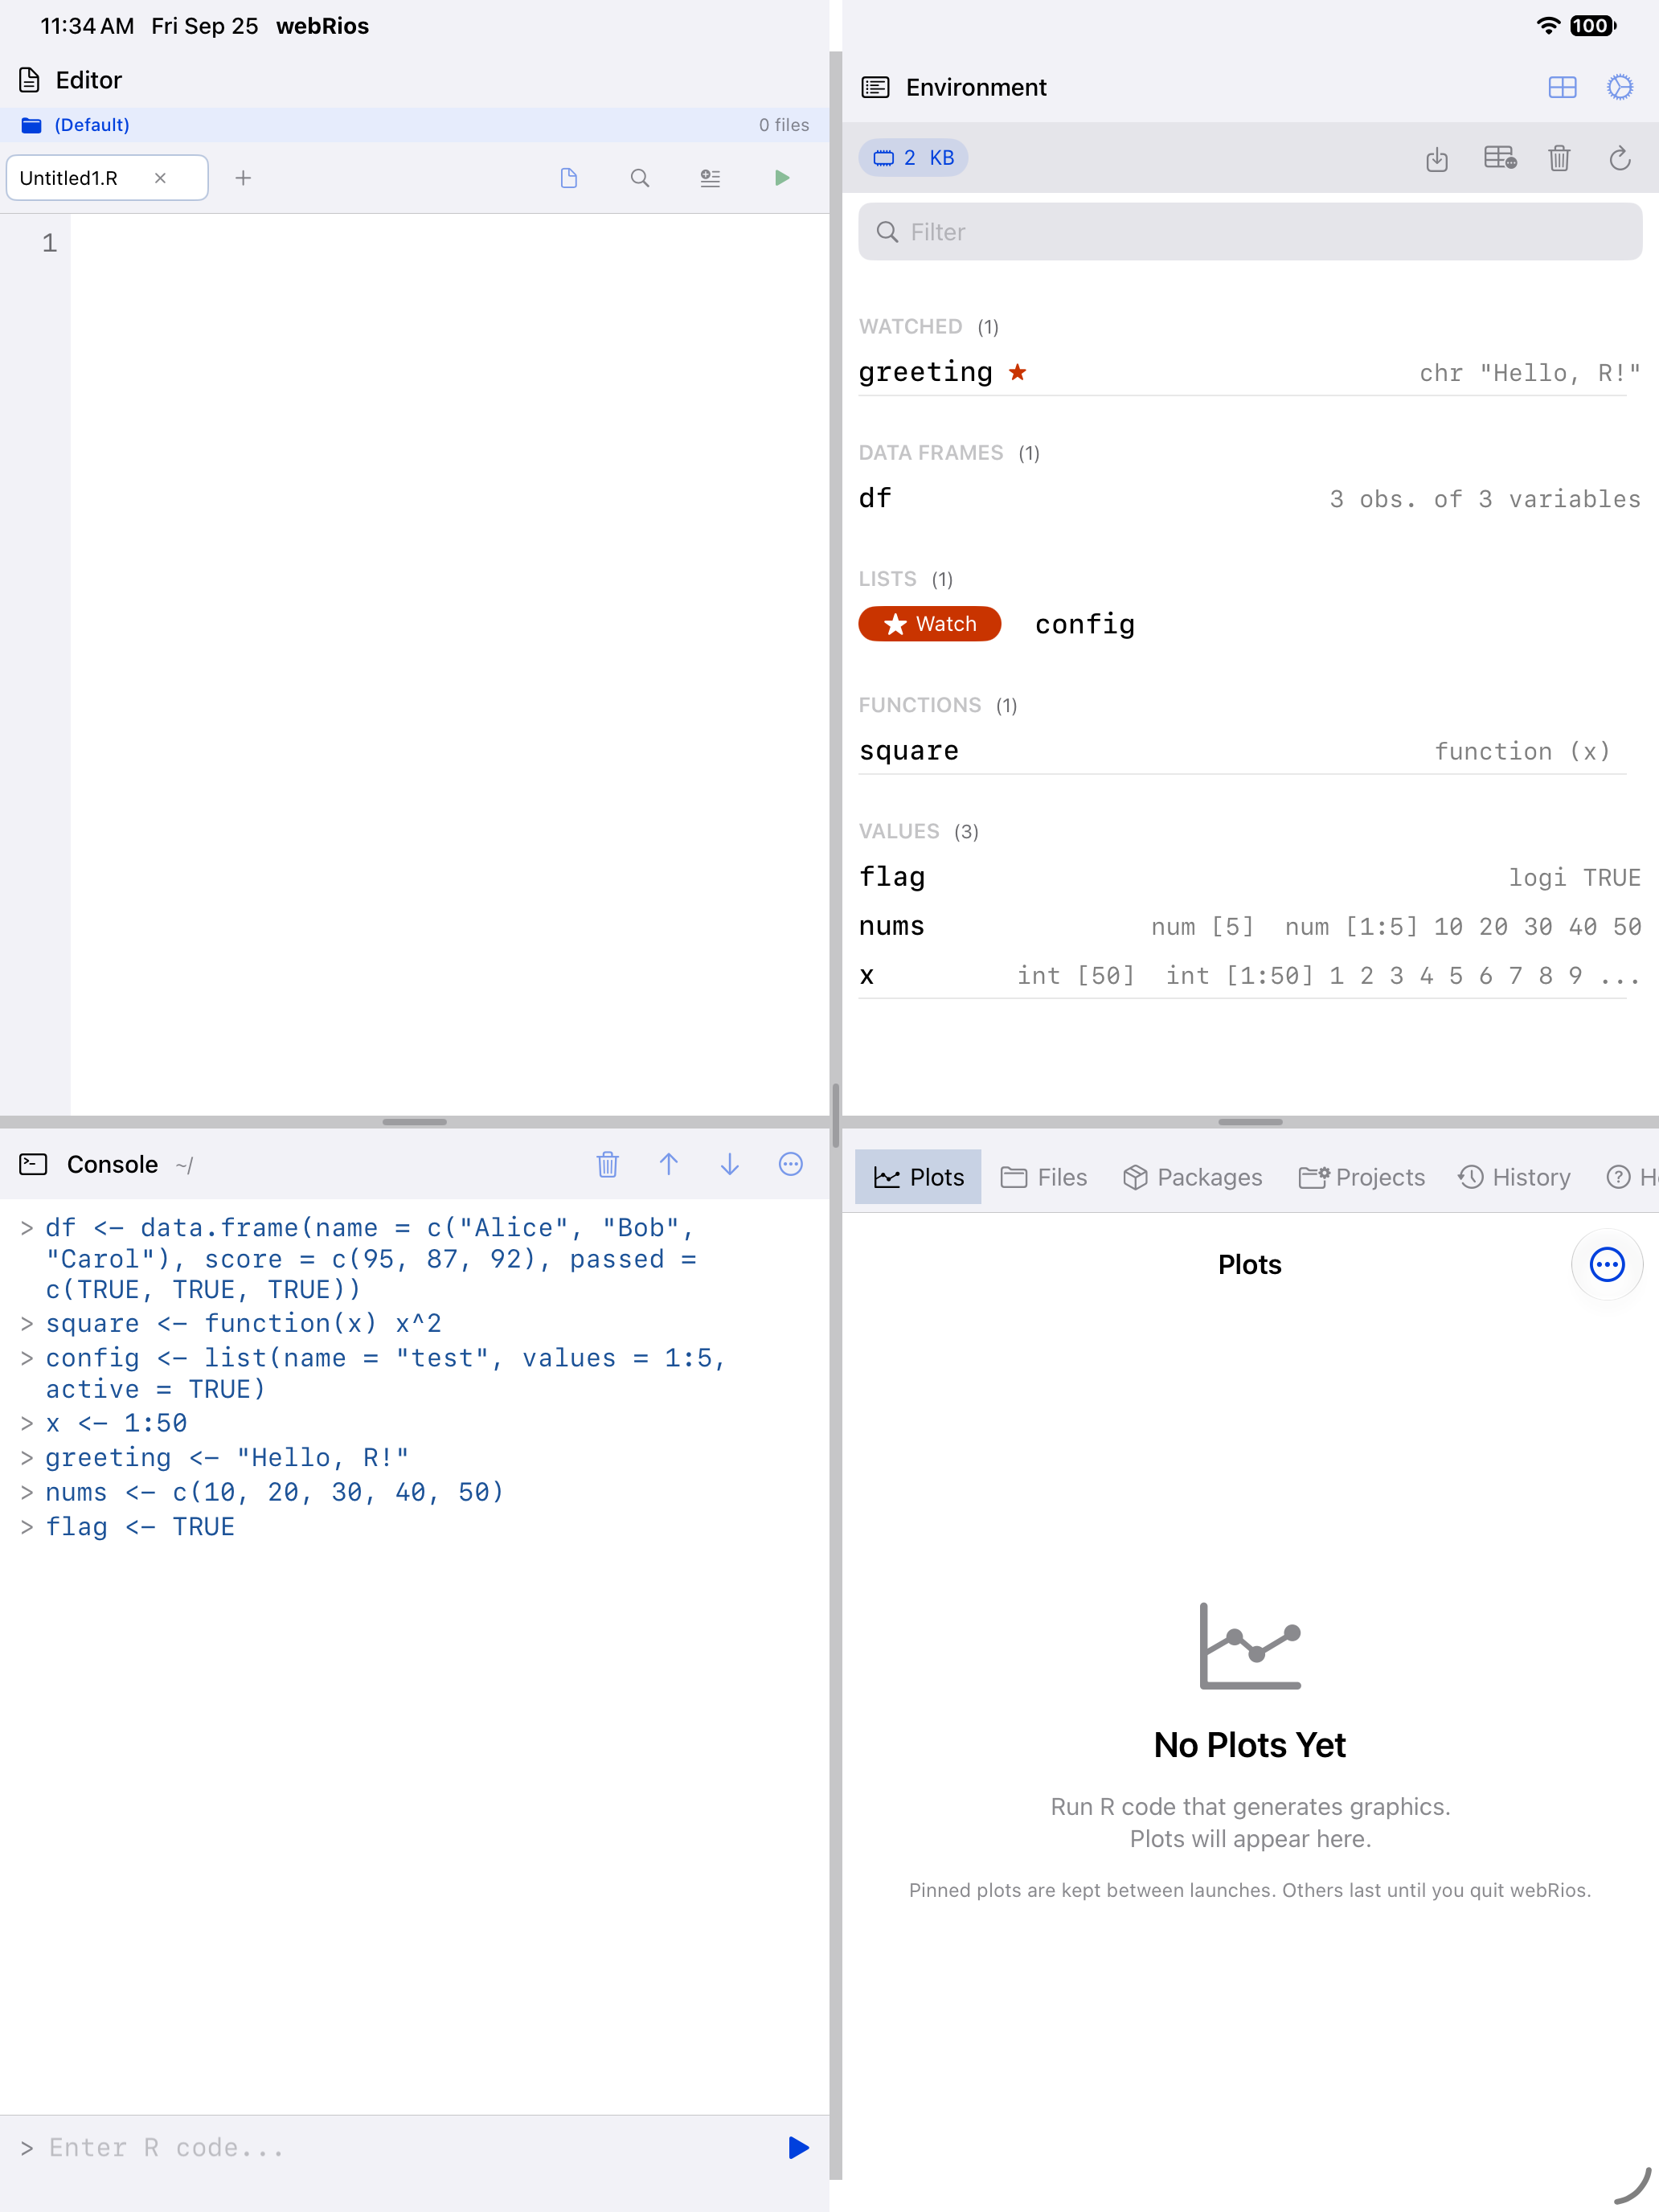Open the editor outline list icon
The image size is (1659, 2212).
pos(710,178)
